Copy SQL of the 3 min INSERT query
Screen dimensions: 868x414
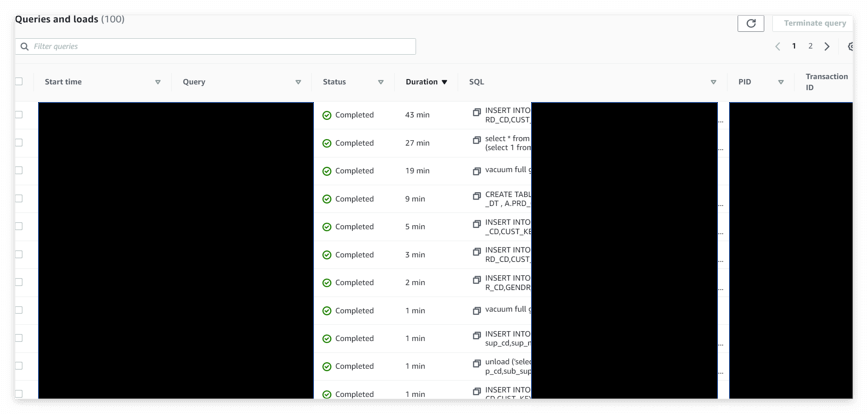tap(477, 252)
